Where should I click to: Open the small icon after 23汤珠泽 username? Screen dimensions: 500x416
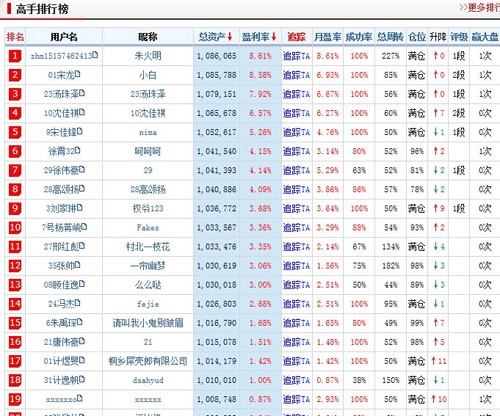[x=82, y=93]
